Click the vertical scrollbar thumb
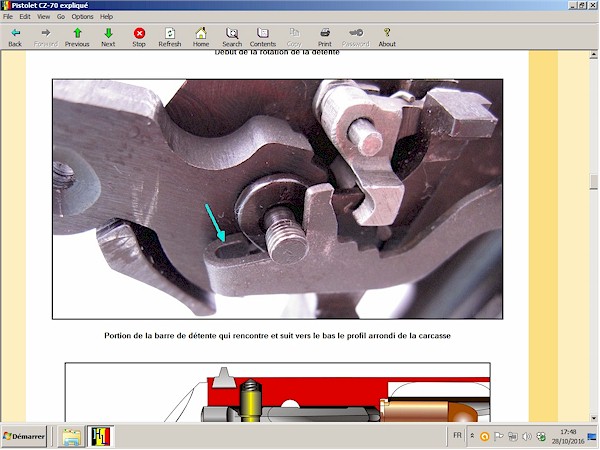600x450 pixels. tap(593, 181)
